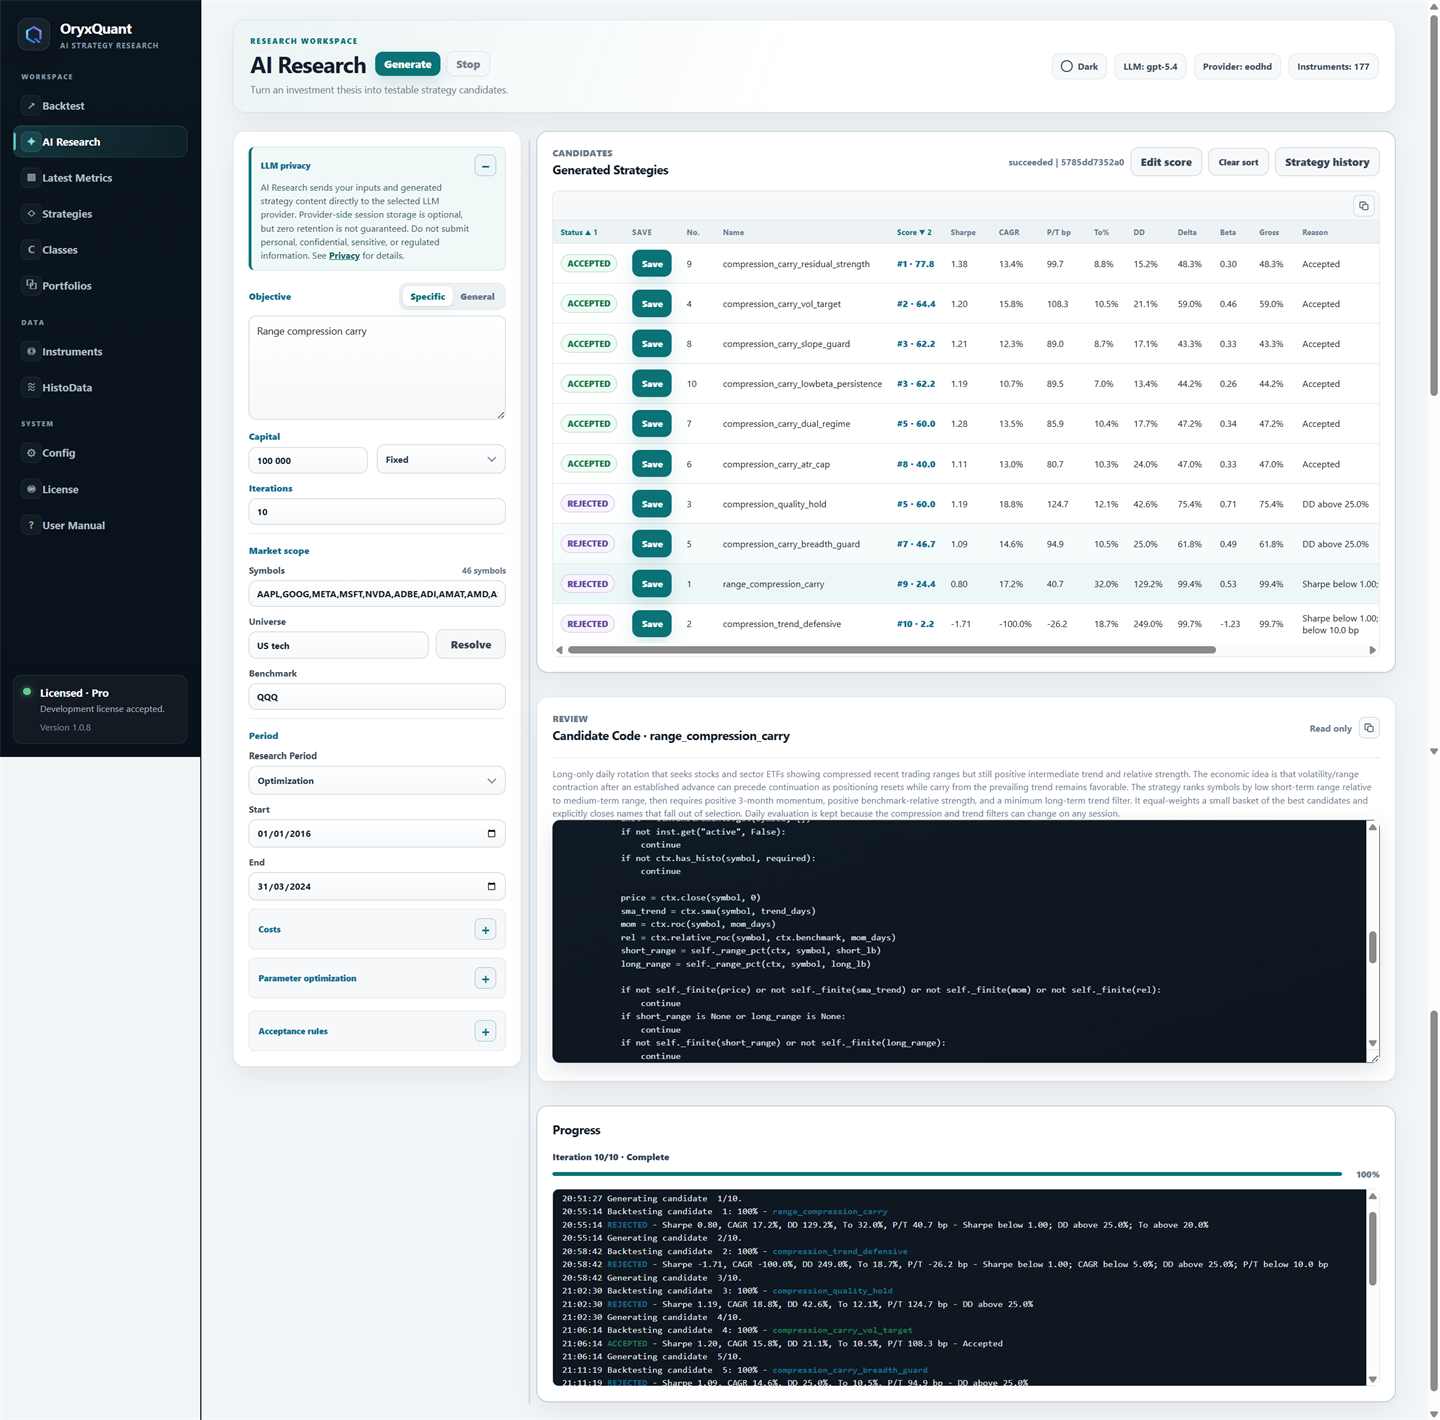Viewport: 1440px width, 1420px height.
Task: Click the Sharpe column header
Action: tap(963, 233)
